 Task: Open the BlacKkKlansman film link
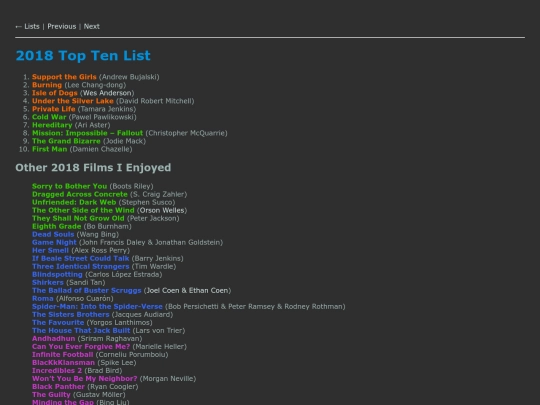coord(63,363)
